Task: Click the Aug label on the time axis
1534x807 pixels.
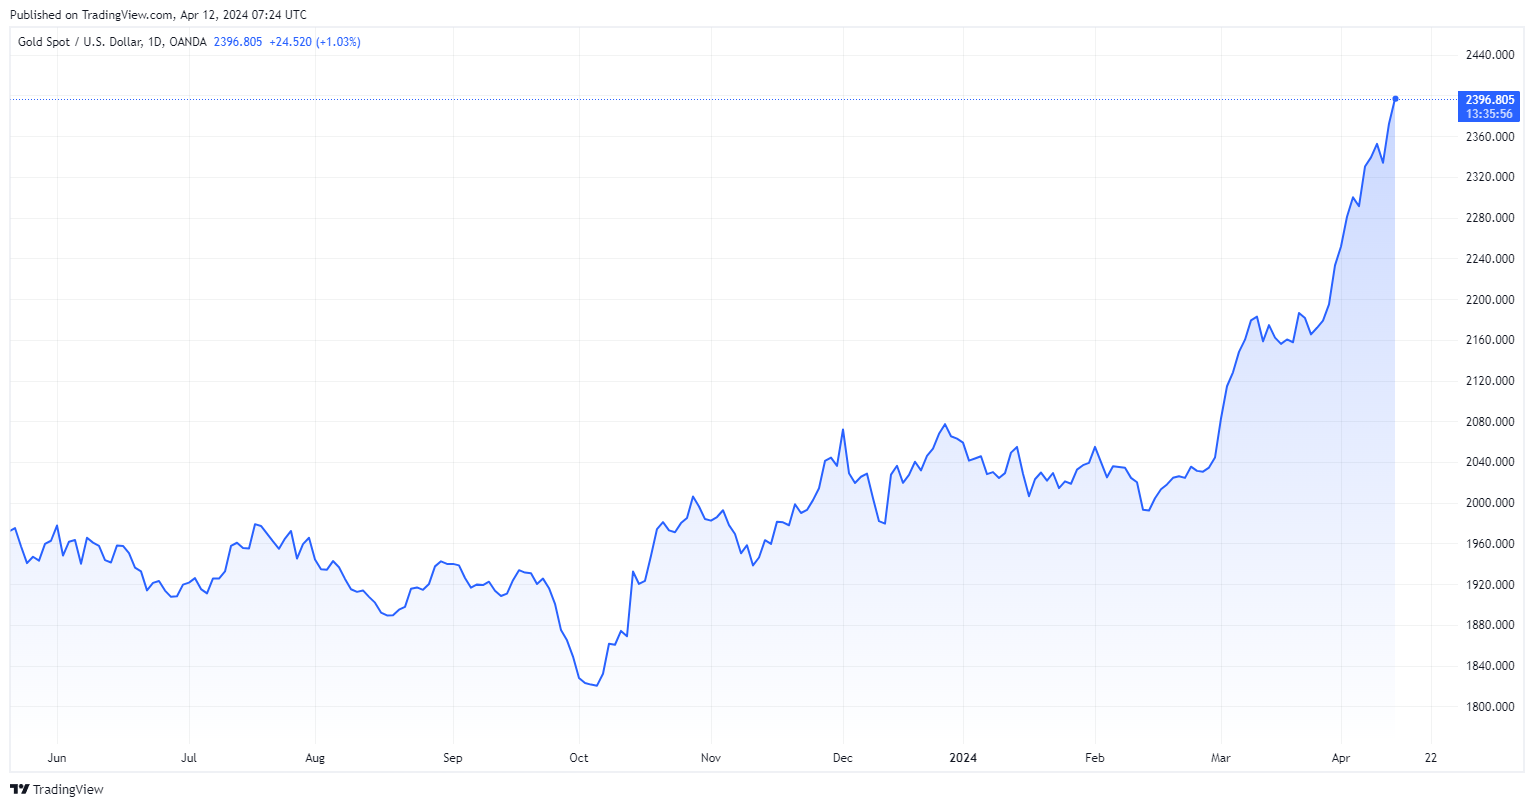Action: 315,758
